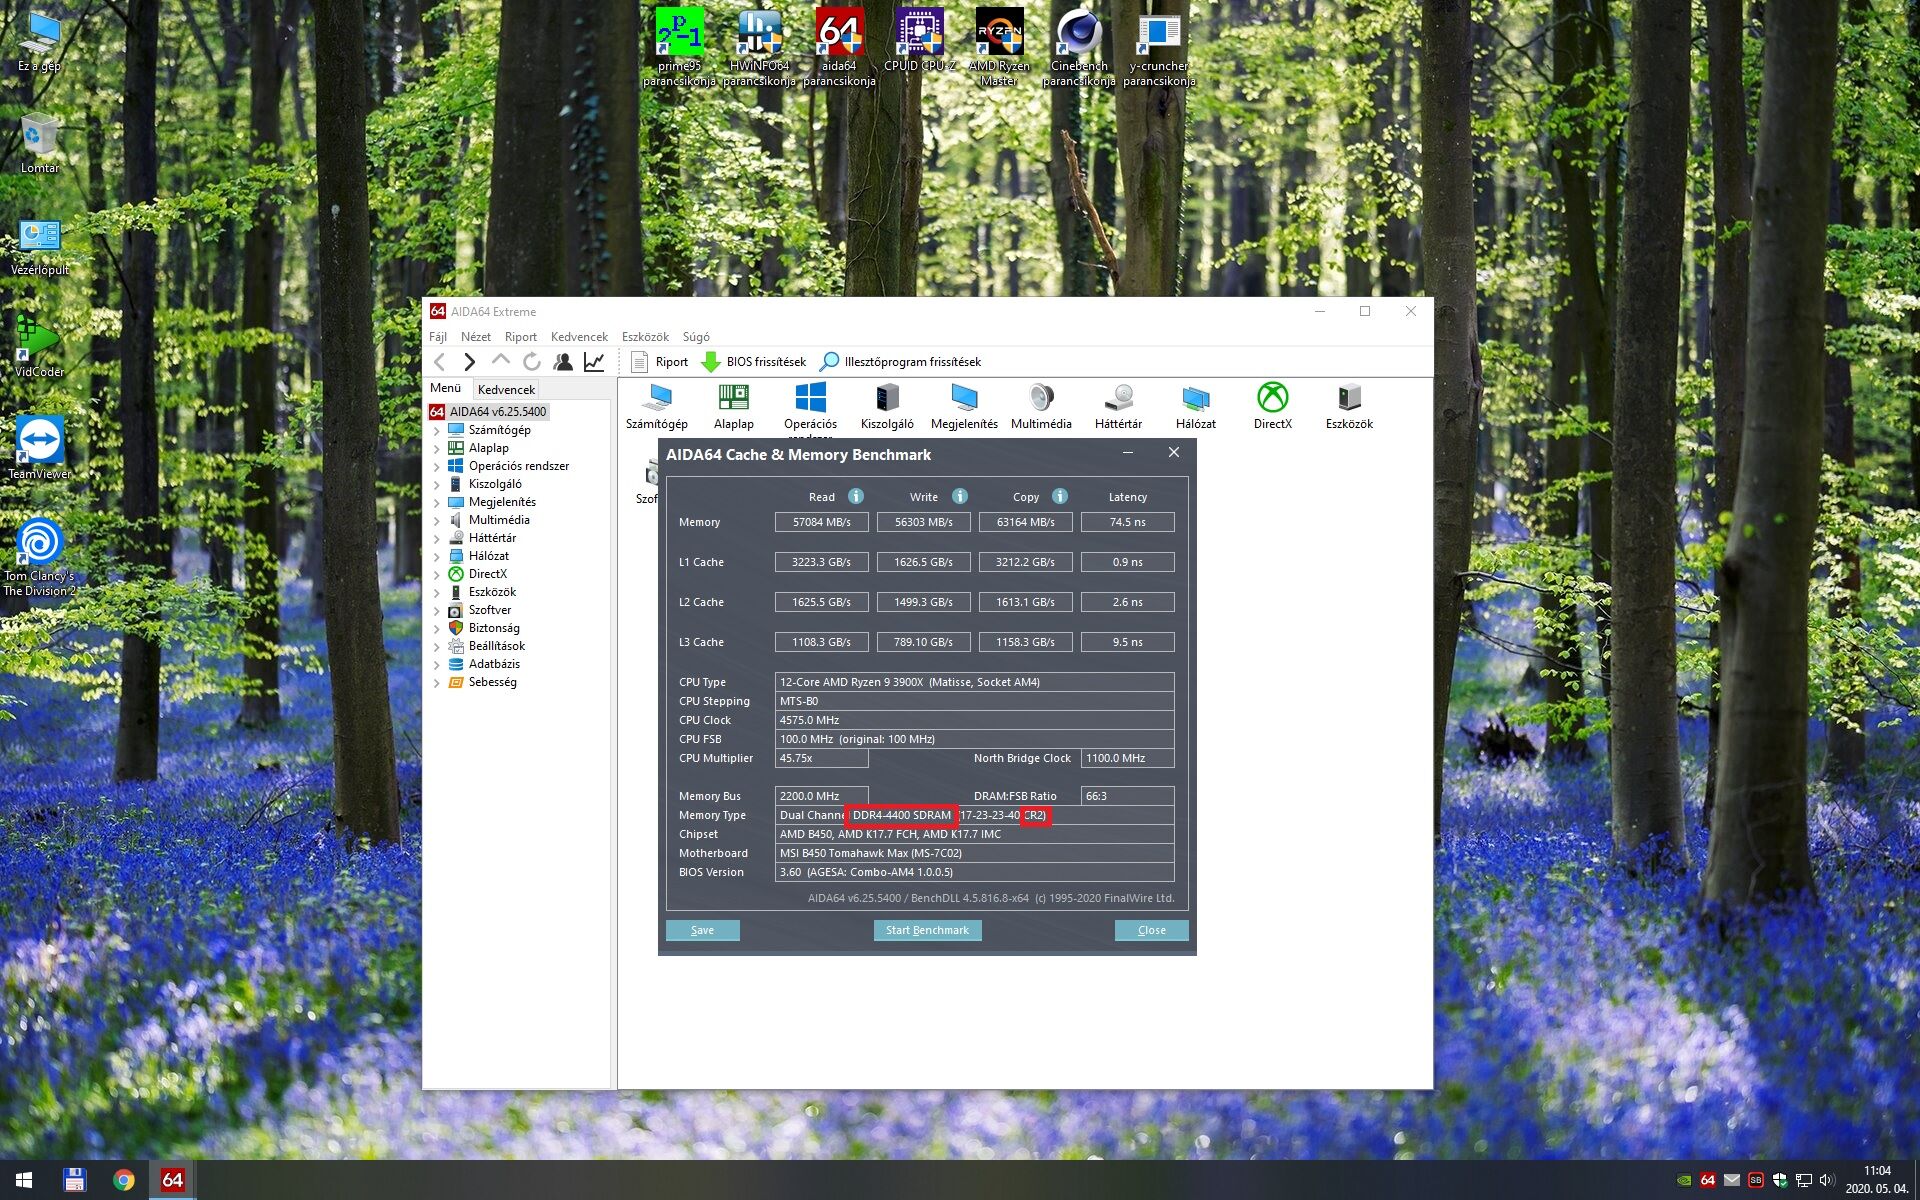Open the Operációs rendszer category icon

811,410
